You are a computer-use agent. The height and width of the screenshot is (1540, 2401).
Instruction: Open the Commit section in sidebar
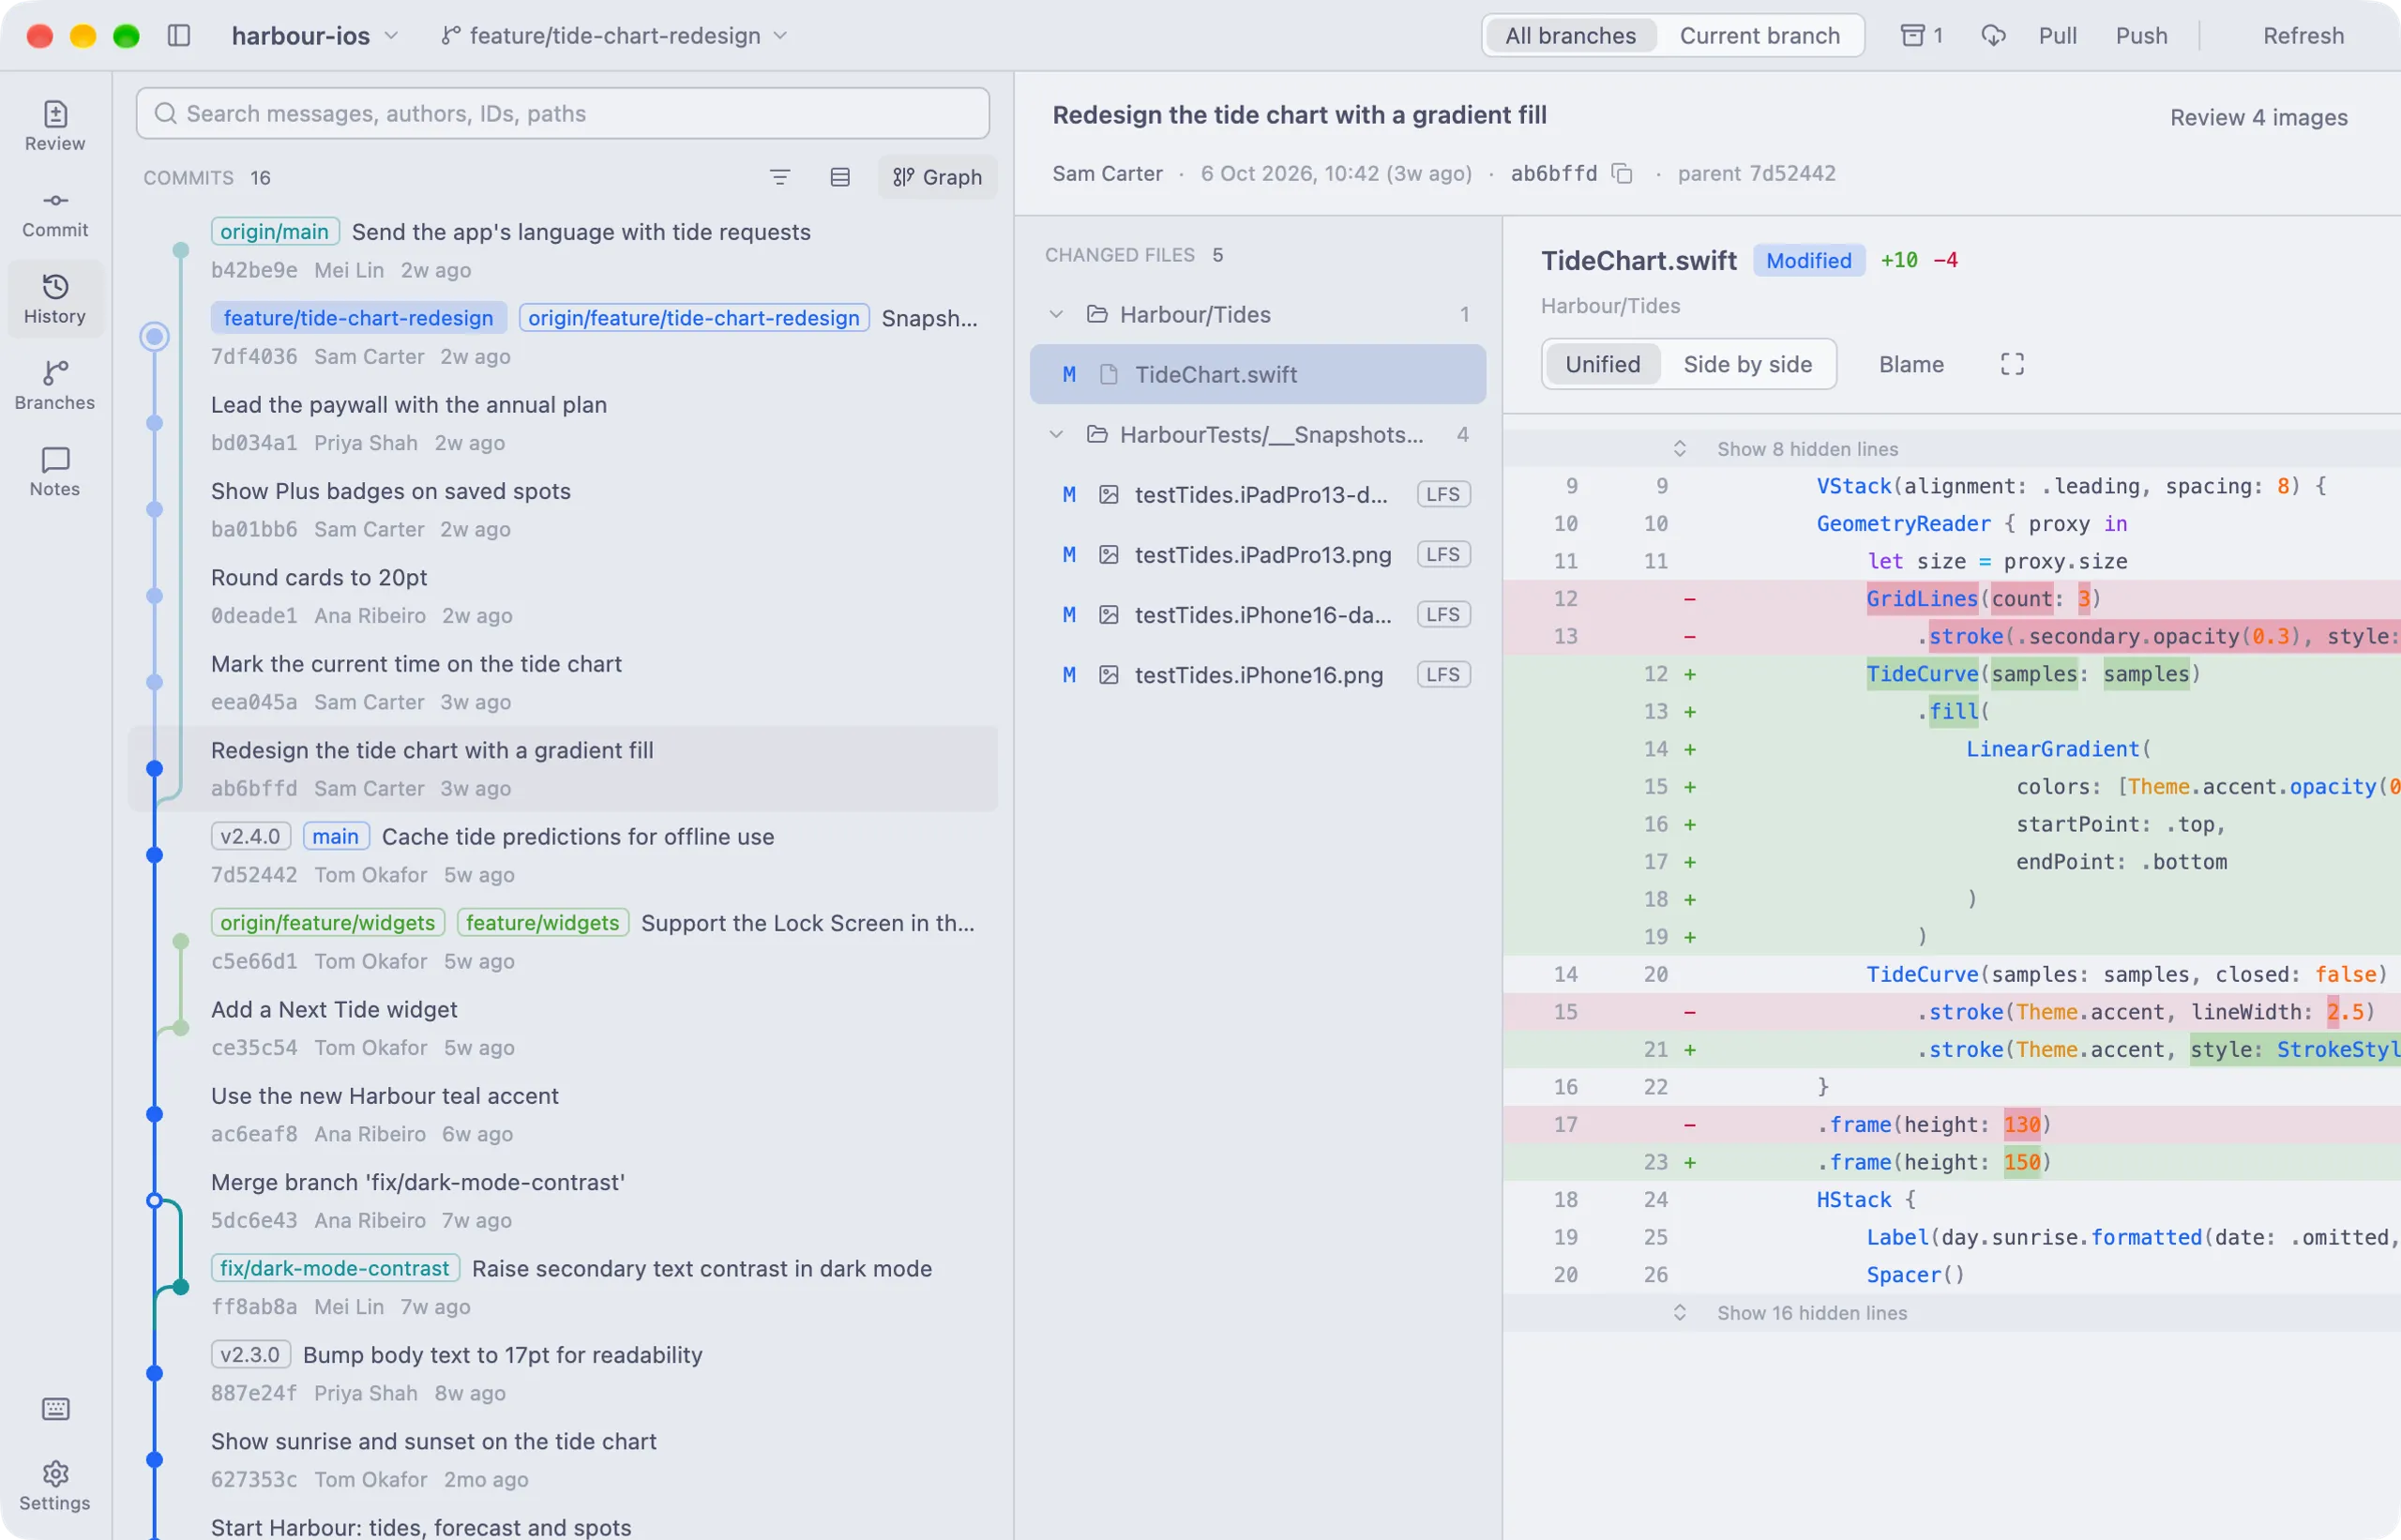click(55, 214)
